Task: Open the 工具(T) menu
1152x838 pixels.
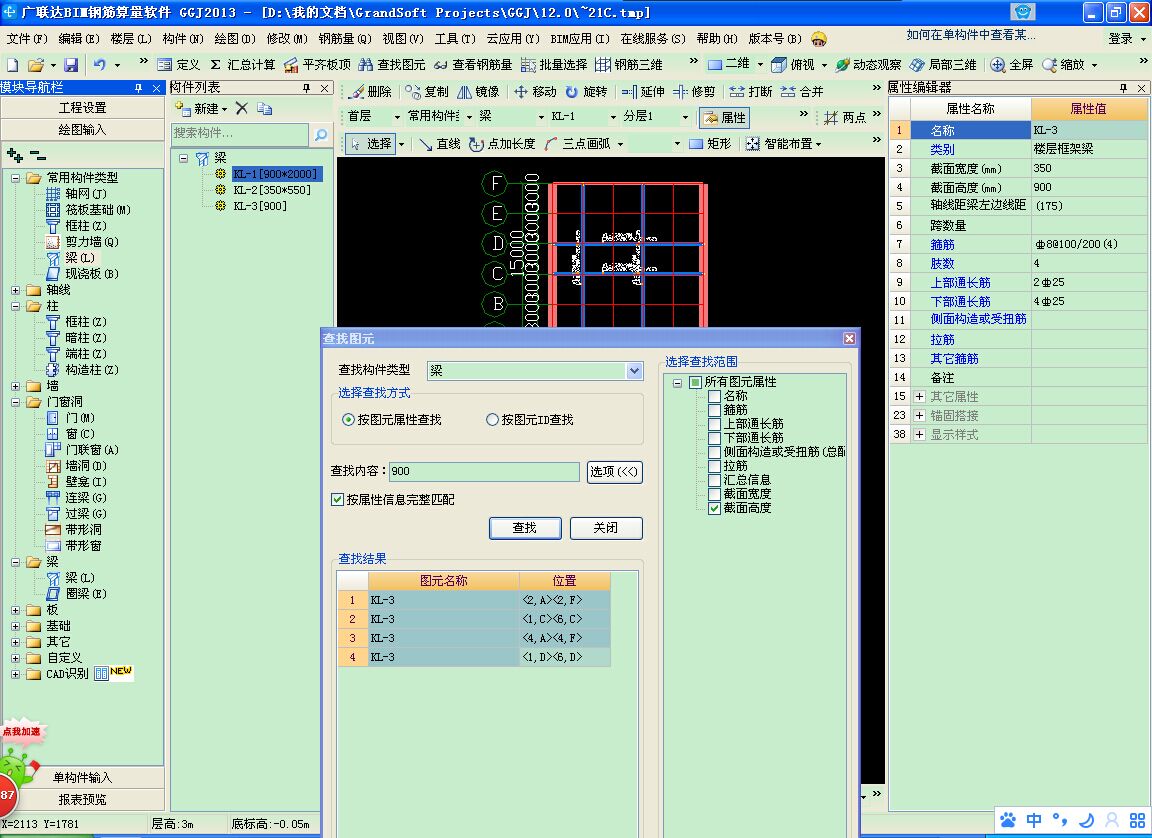Action: coord(455,38)
